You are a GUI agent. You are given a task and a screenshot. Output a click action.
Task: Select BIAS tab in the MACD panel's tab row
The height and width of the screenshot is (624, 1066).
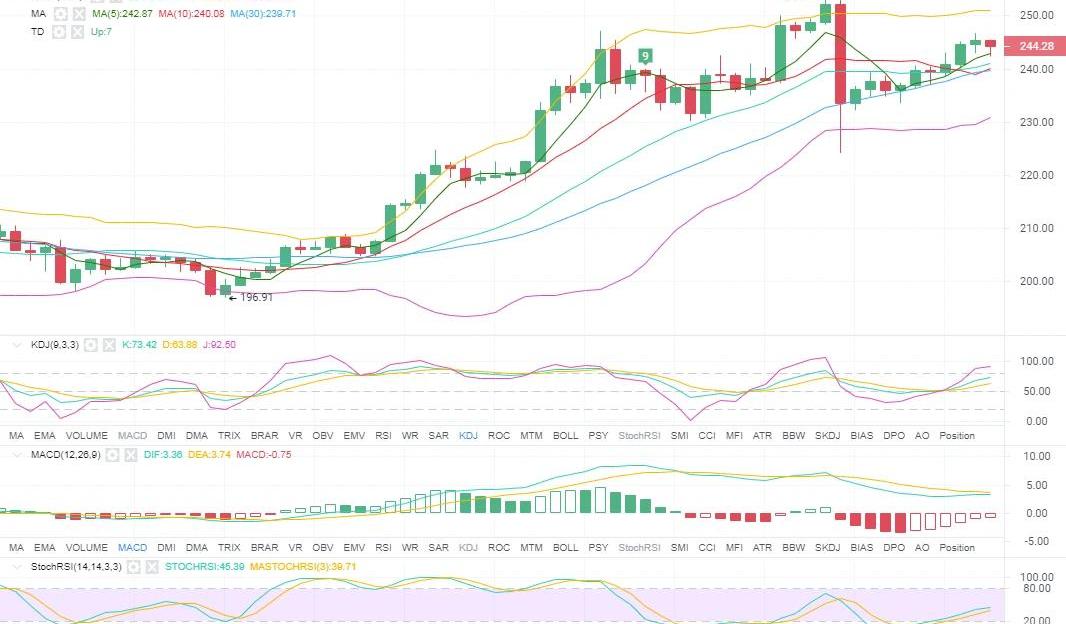(861, 548)
